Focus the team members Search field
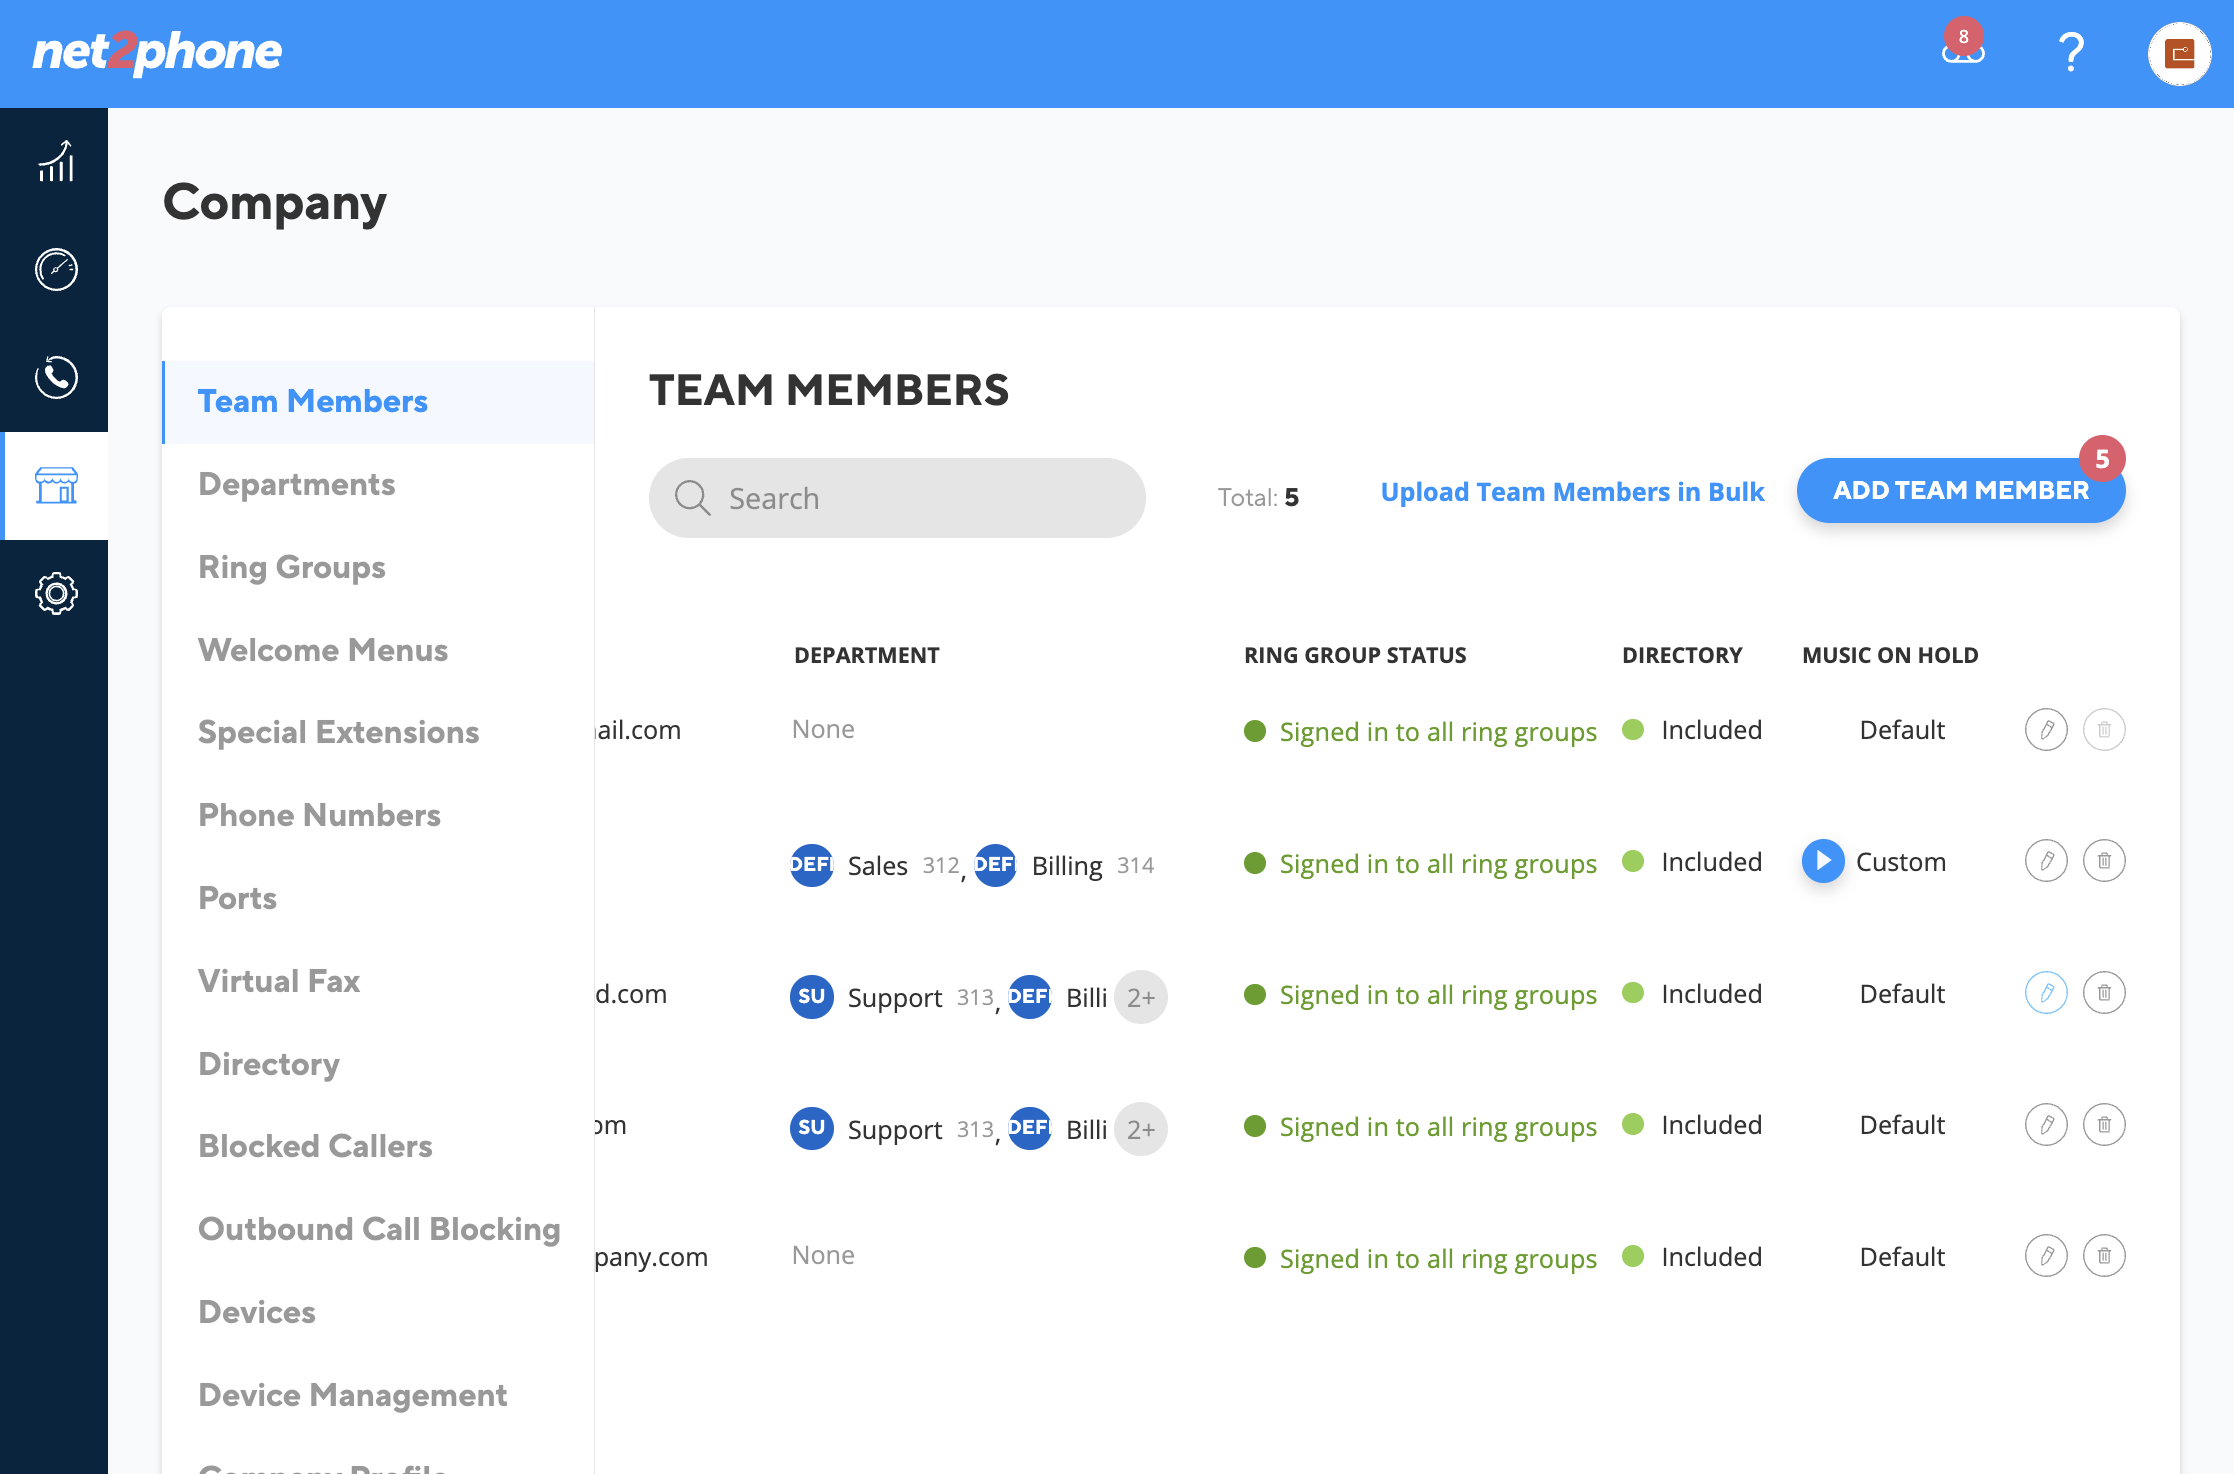 pos(897,498)
